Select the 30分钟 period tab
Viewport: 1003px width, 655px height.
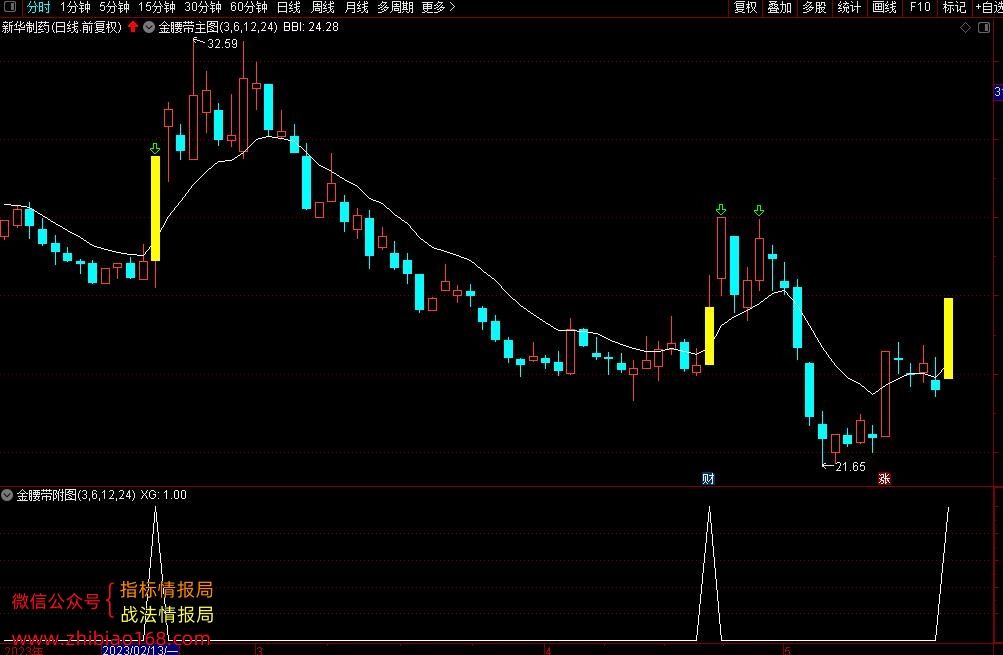coord(203,8)
